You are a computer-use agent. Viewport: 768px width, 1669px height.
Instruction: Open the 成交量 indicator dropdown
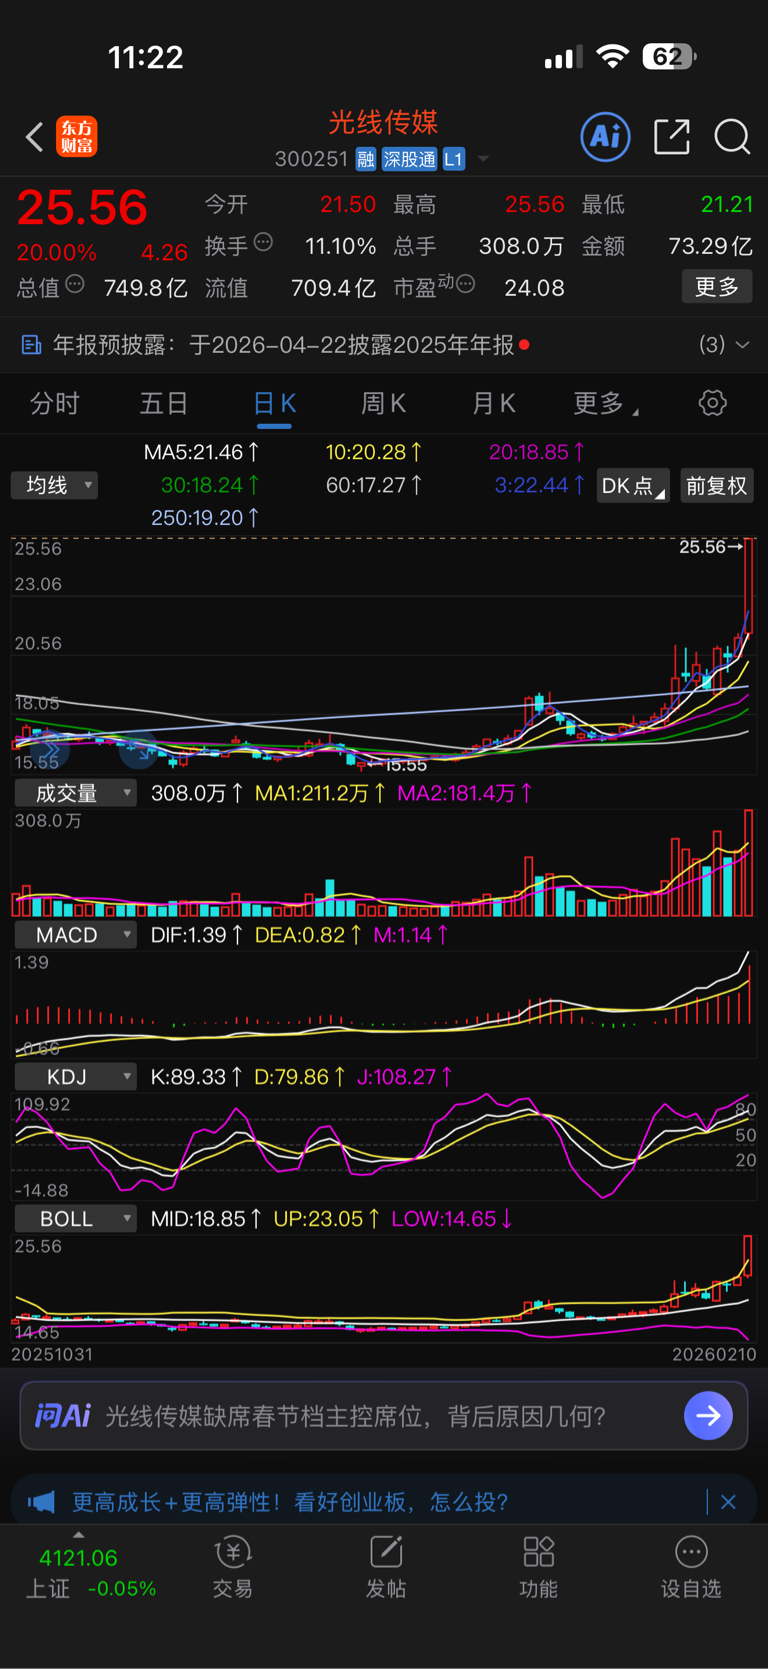point(75,793)
